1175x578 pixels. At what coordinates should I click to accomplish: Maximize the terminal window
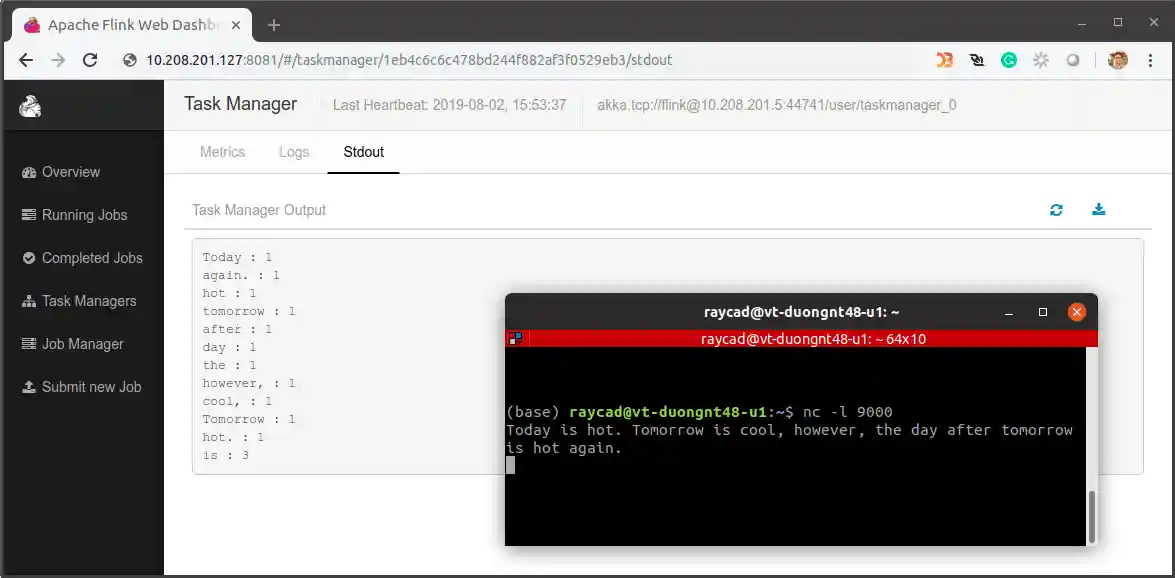click(1042, 313)
